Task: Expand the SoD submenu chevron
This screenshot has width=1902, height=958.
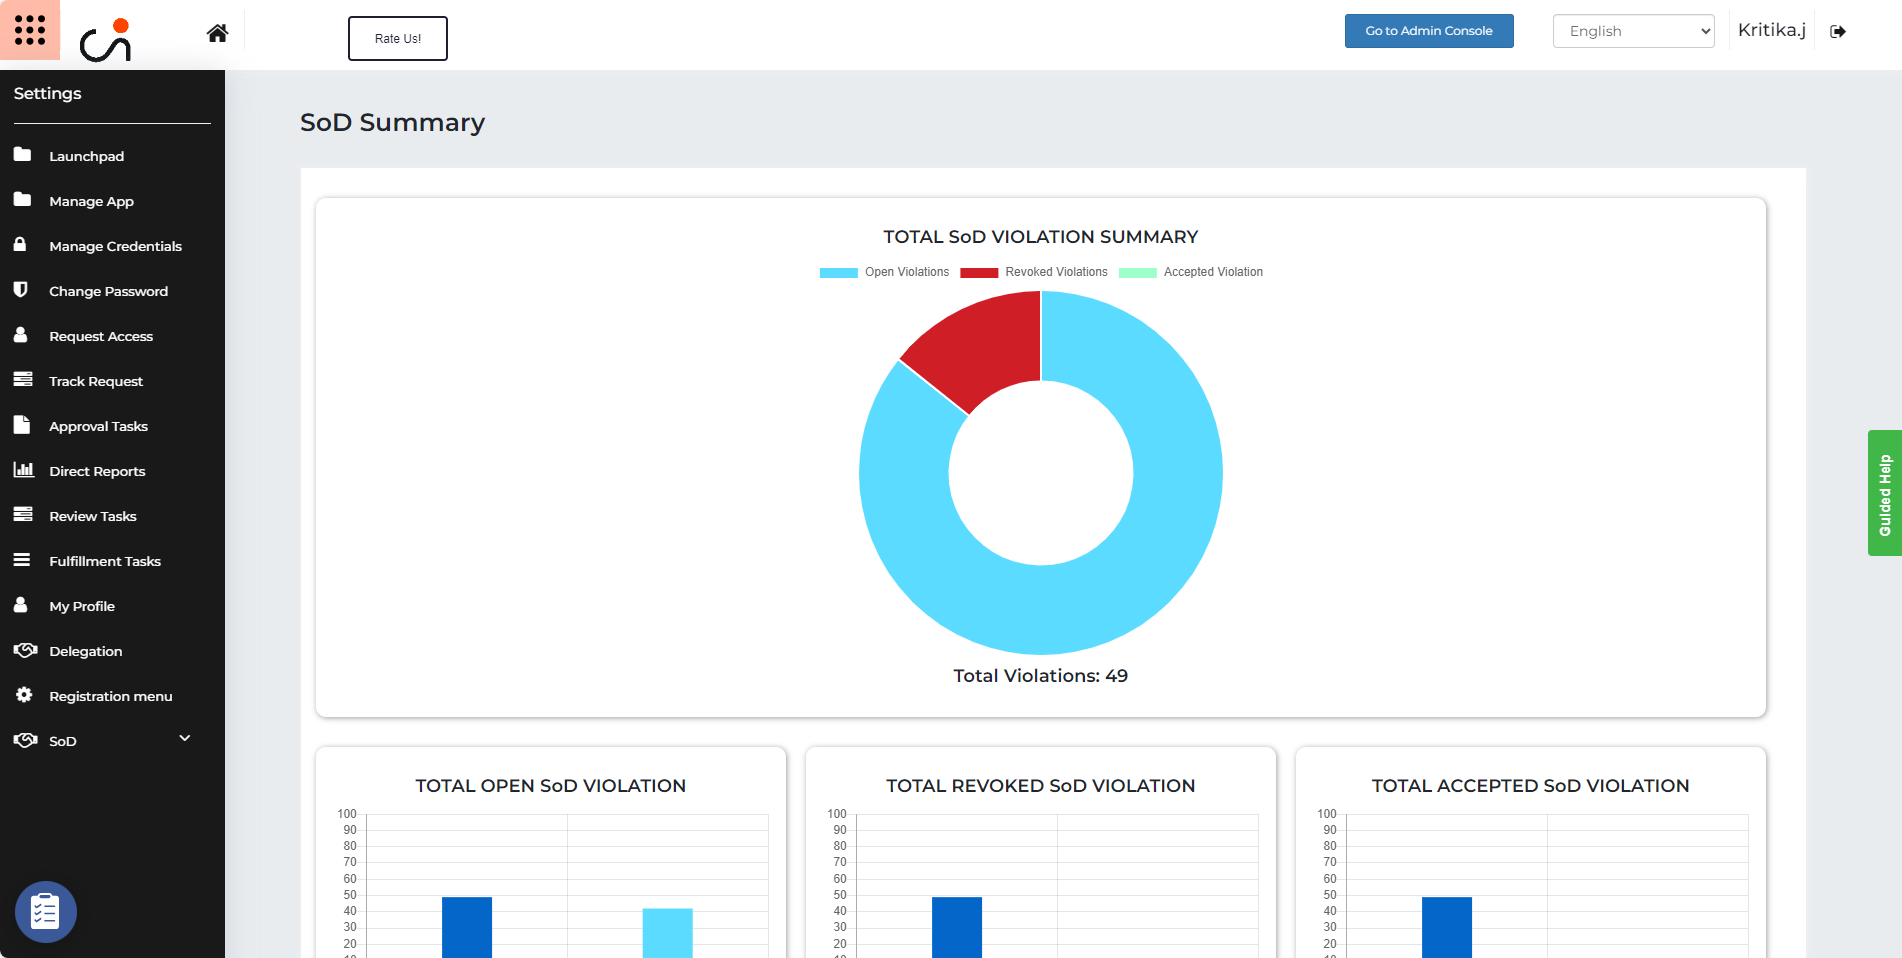Action: (185, 738)
